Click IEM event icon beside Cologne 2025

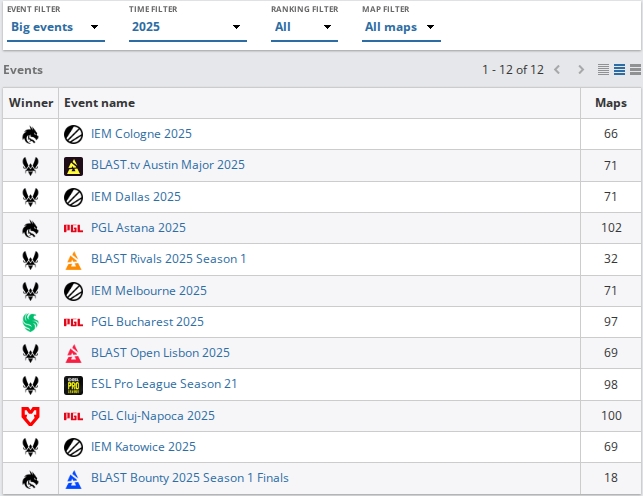tap(73, 134)
